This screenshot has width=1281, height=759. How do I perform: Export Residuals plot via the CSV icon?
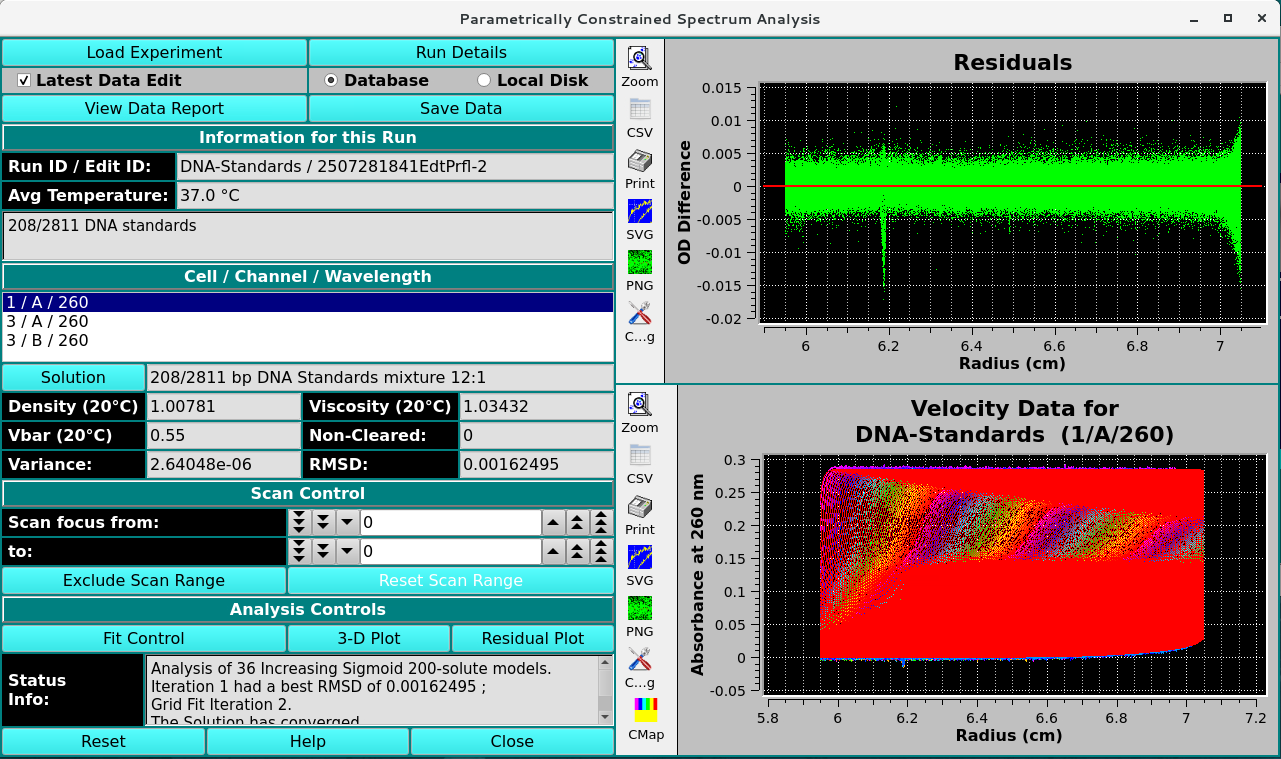pos(640,111)
